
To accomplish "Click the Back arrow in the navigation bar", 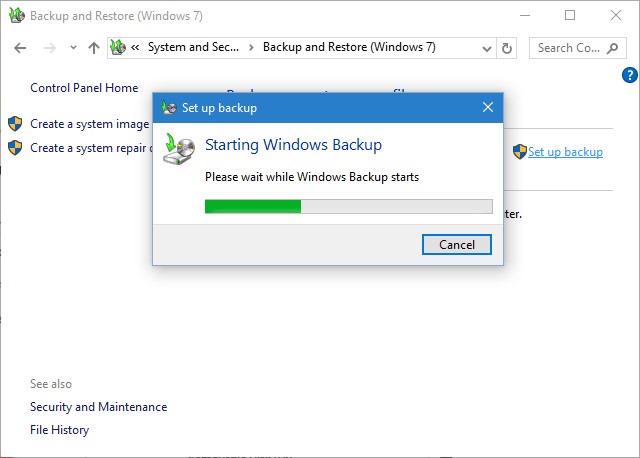I will click(20, 48).
